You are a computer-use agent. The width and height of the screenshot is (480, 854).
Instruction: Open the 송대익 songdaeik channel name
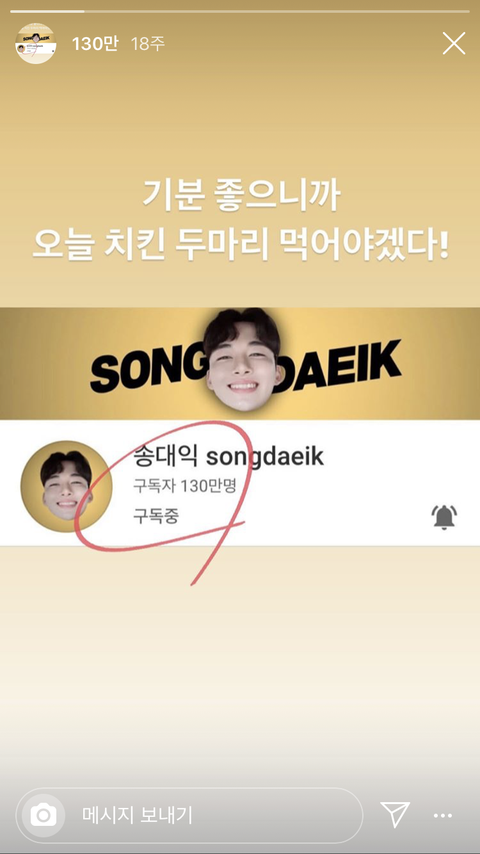[228, 456]
